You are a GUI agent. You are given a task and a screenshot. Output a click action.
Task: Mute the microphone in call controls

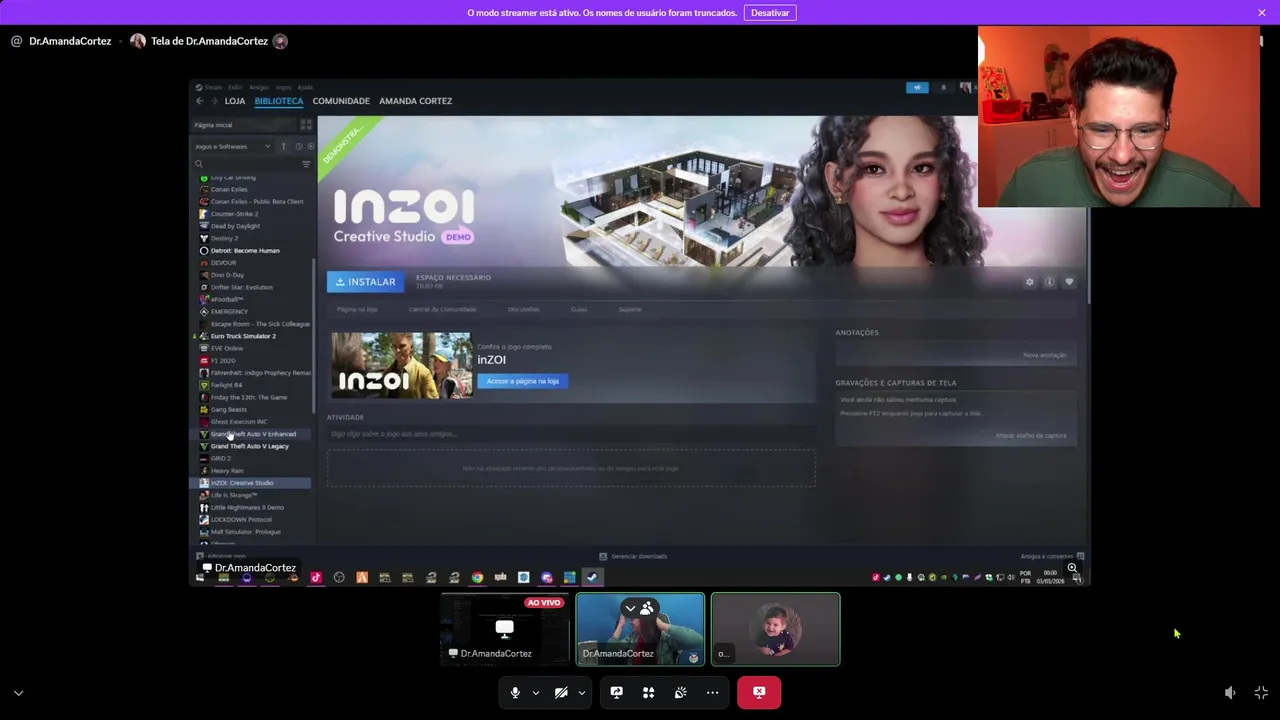coord(515,692)
